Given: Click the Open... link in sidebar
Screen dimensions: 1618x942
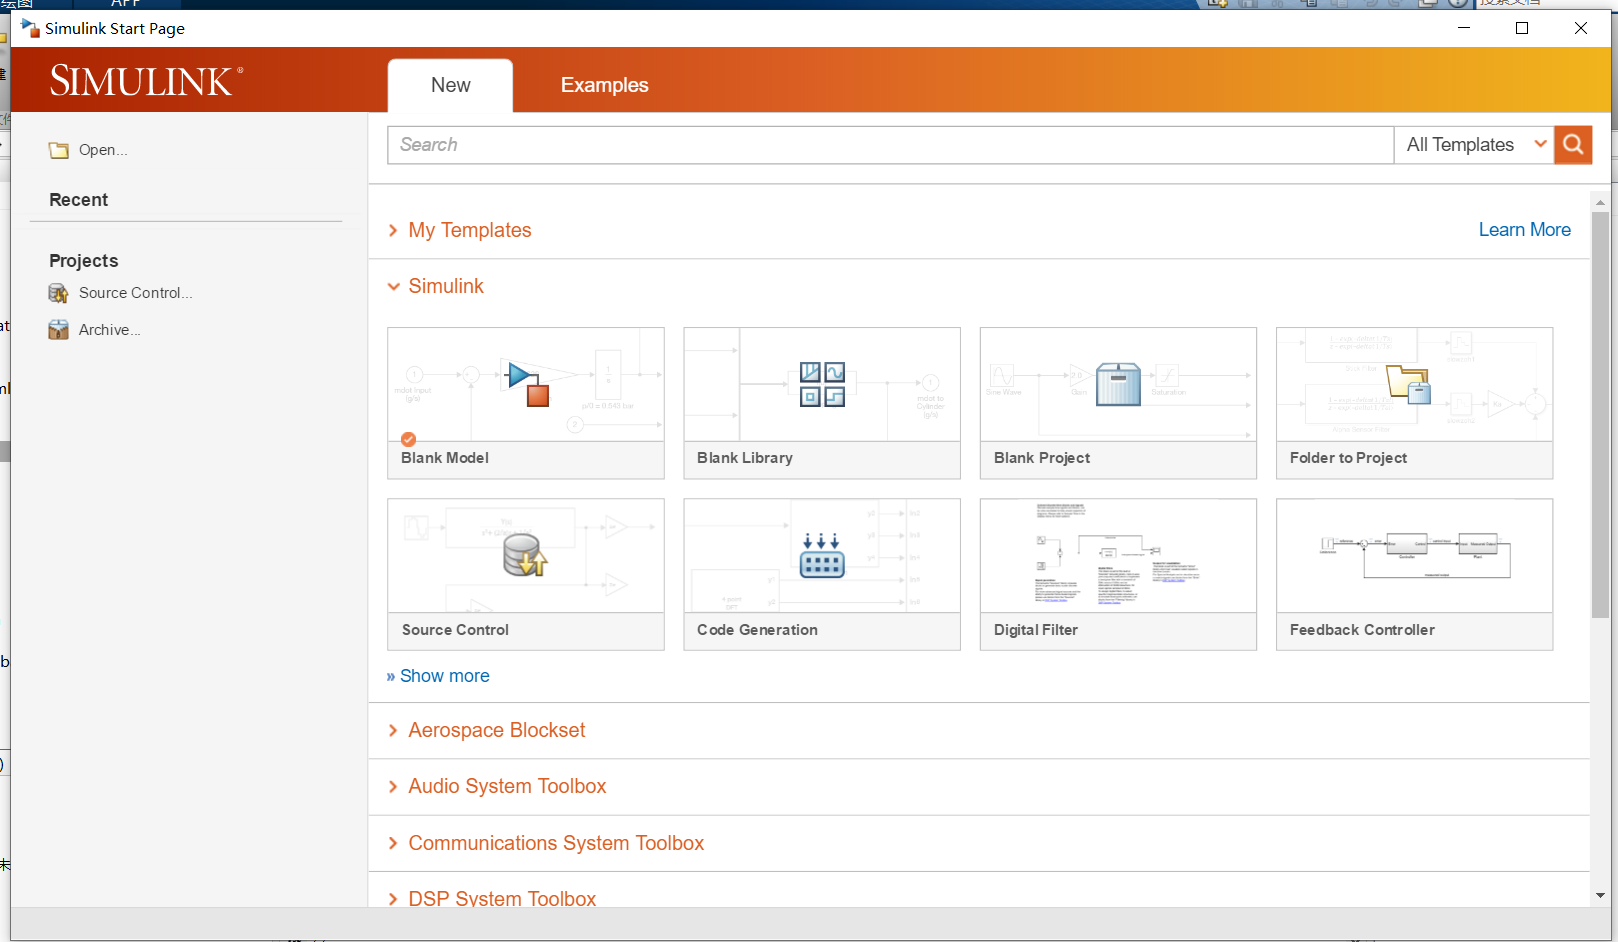Looking at the screenshot, I should (x=103, y=150).
